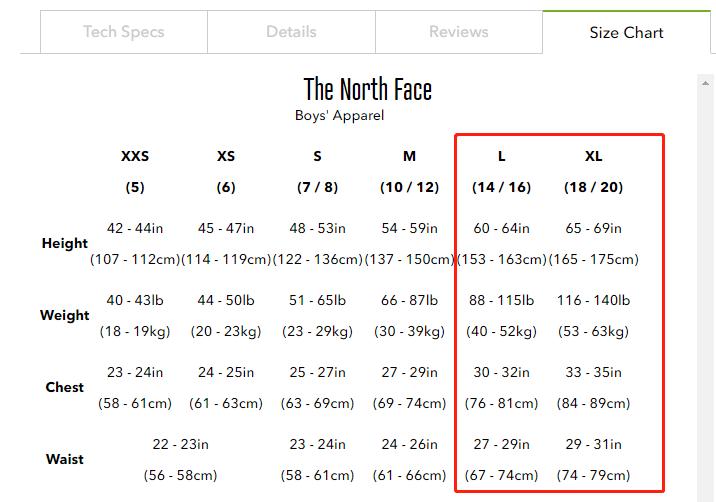This screenshot has width=716, height=502.
Task: Click the M size column header
Action: (410, 156)
